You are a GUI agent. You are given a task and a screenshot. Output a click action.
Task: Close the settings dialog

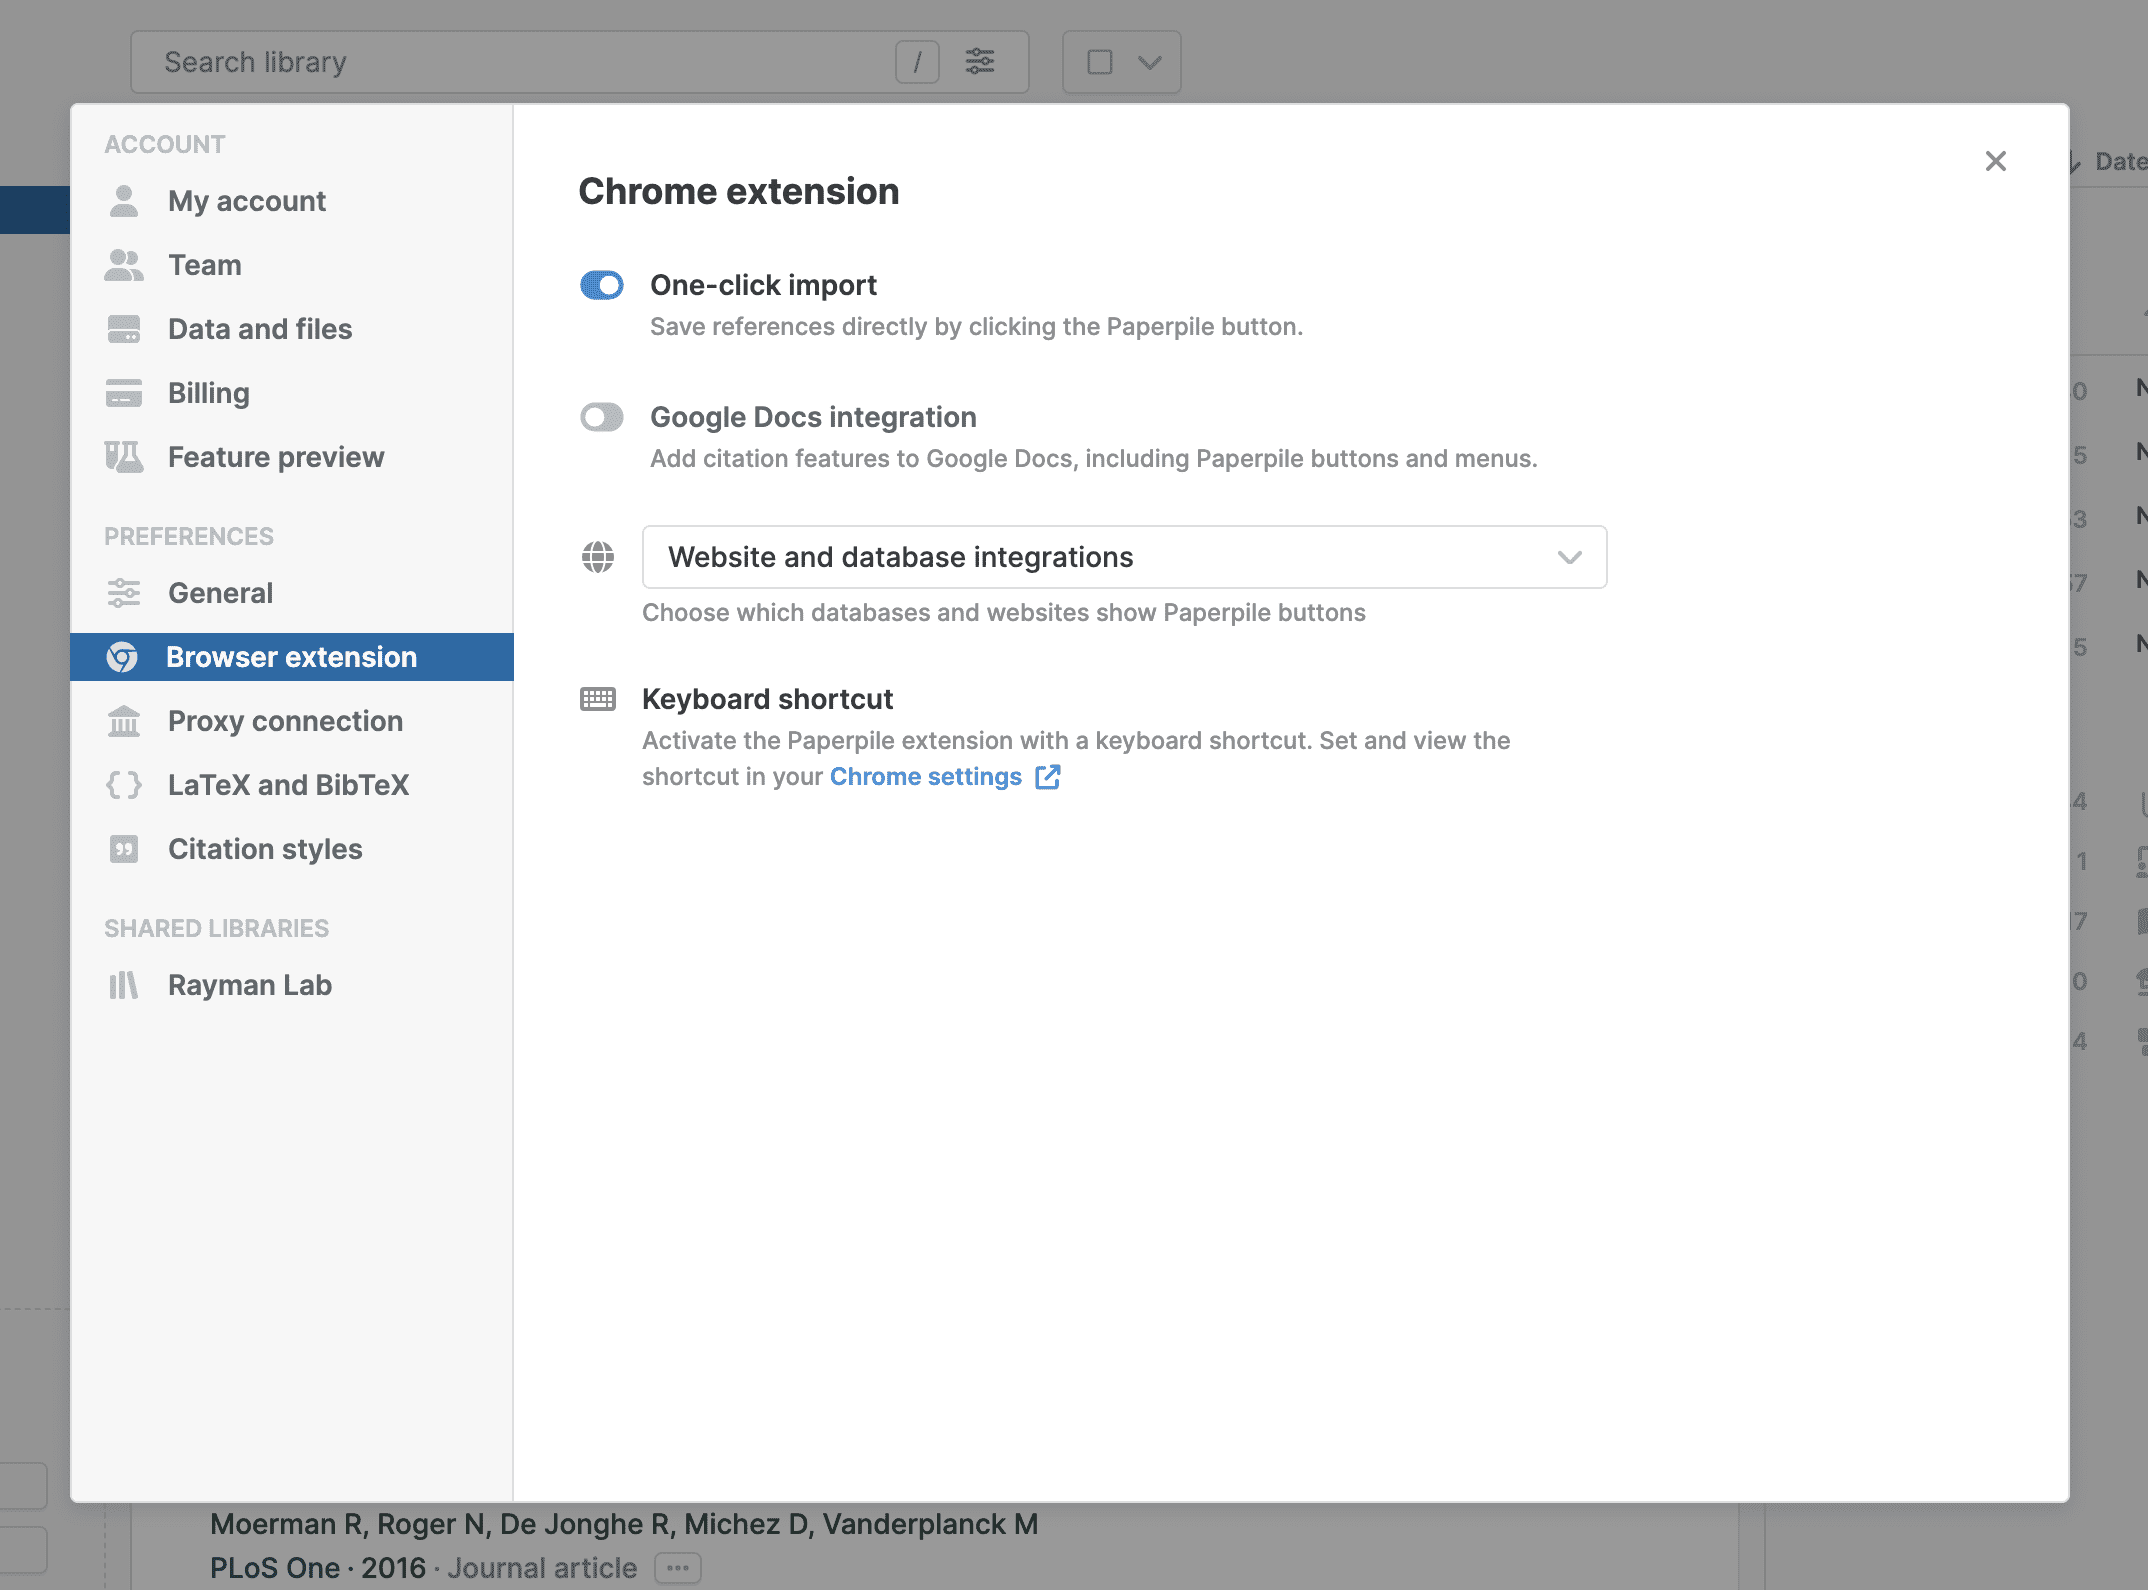point(1995,161)
